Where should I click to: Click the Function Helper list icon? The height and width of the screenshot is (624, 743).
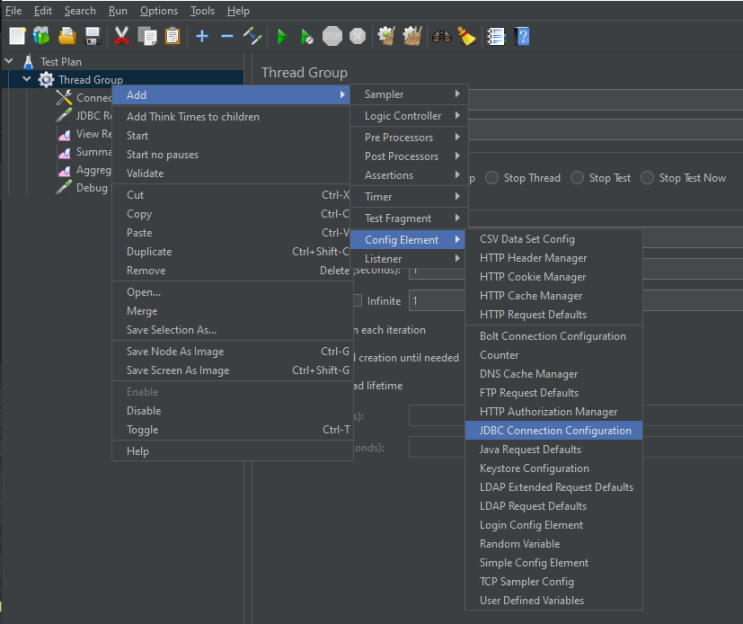(496, 36)
